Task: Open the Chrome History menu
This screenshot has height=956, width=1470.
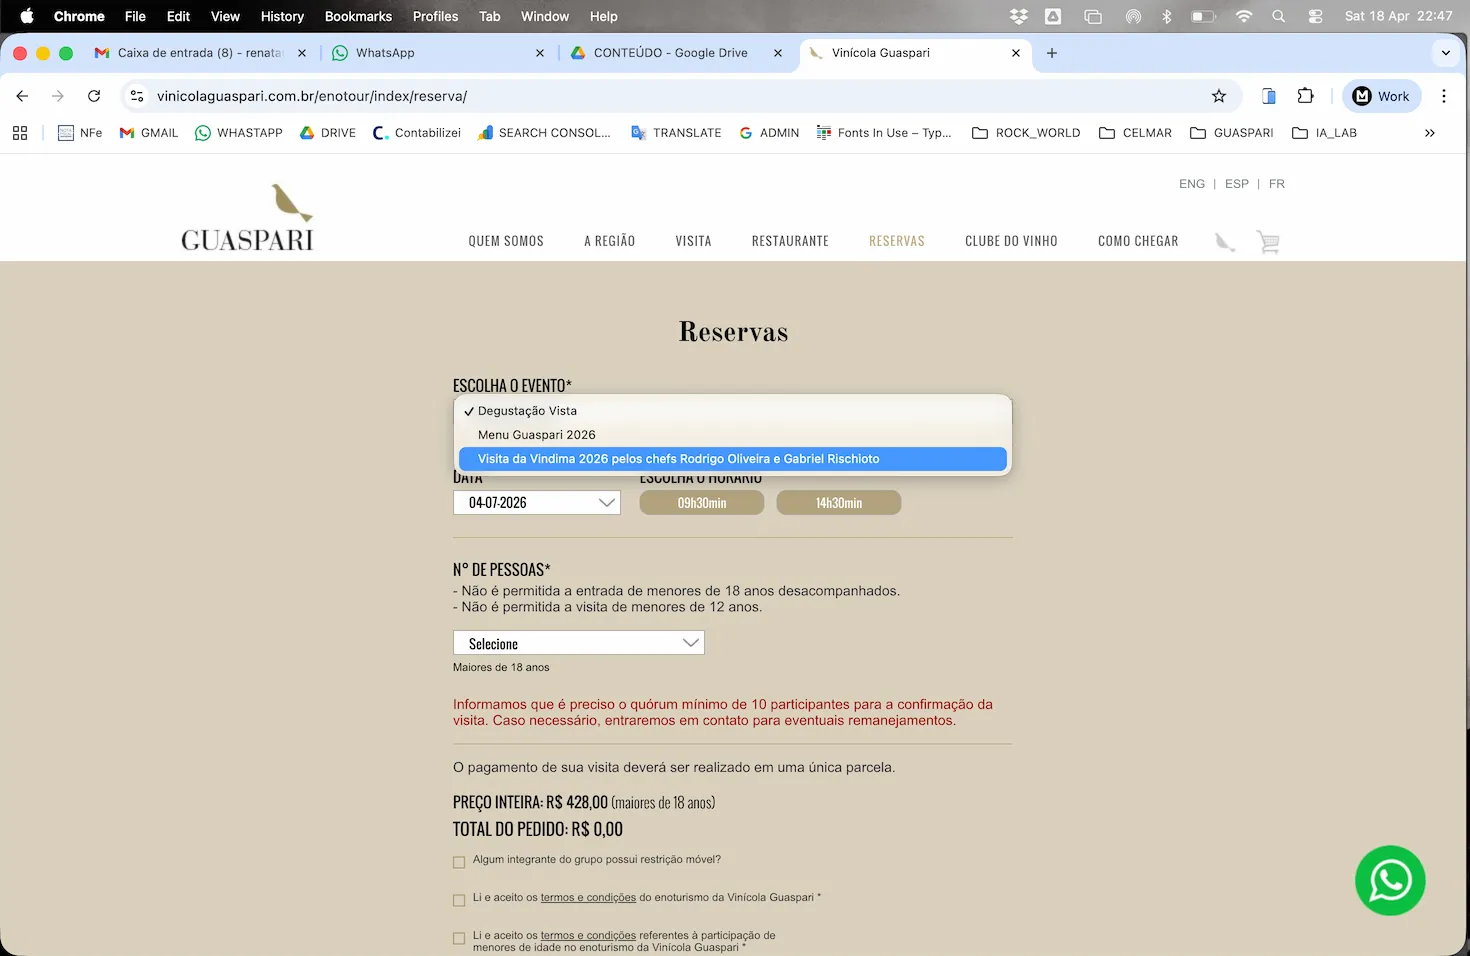Action: (282, 16)
